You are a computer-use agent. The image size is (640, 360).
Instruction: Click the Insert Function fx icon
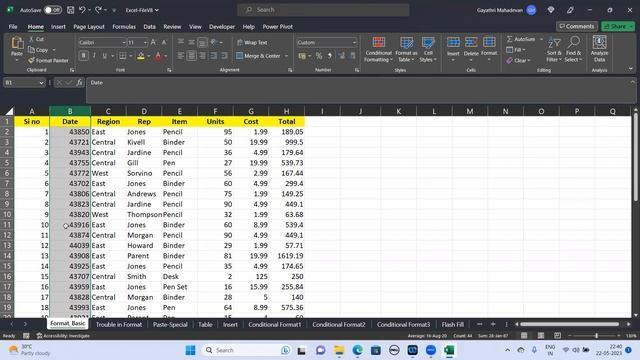tap(80, 82)
